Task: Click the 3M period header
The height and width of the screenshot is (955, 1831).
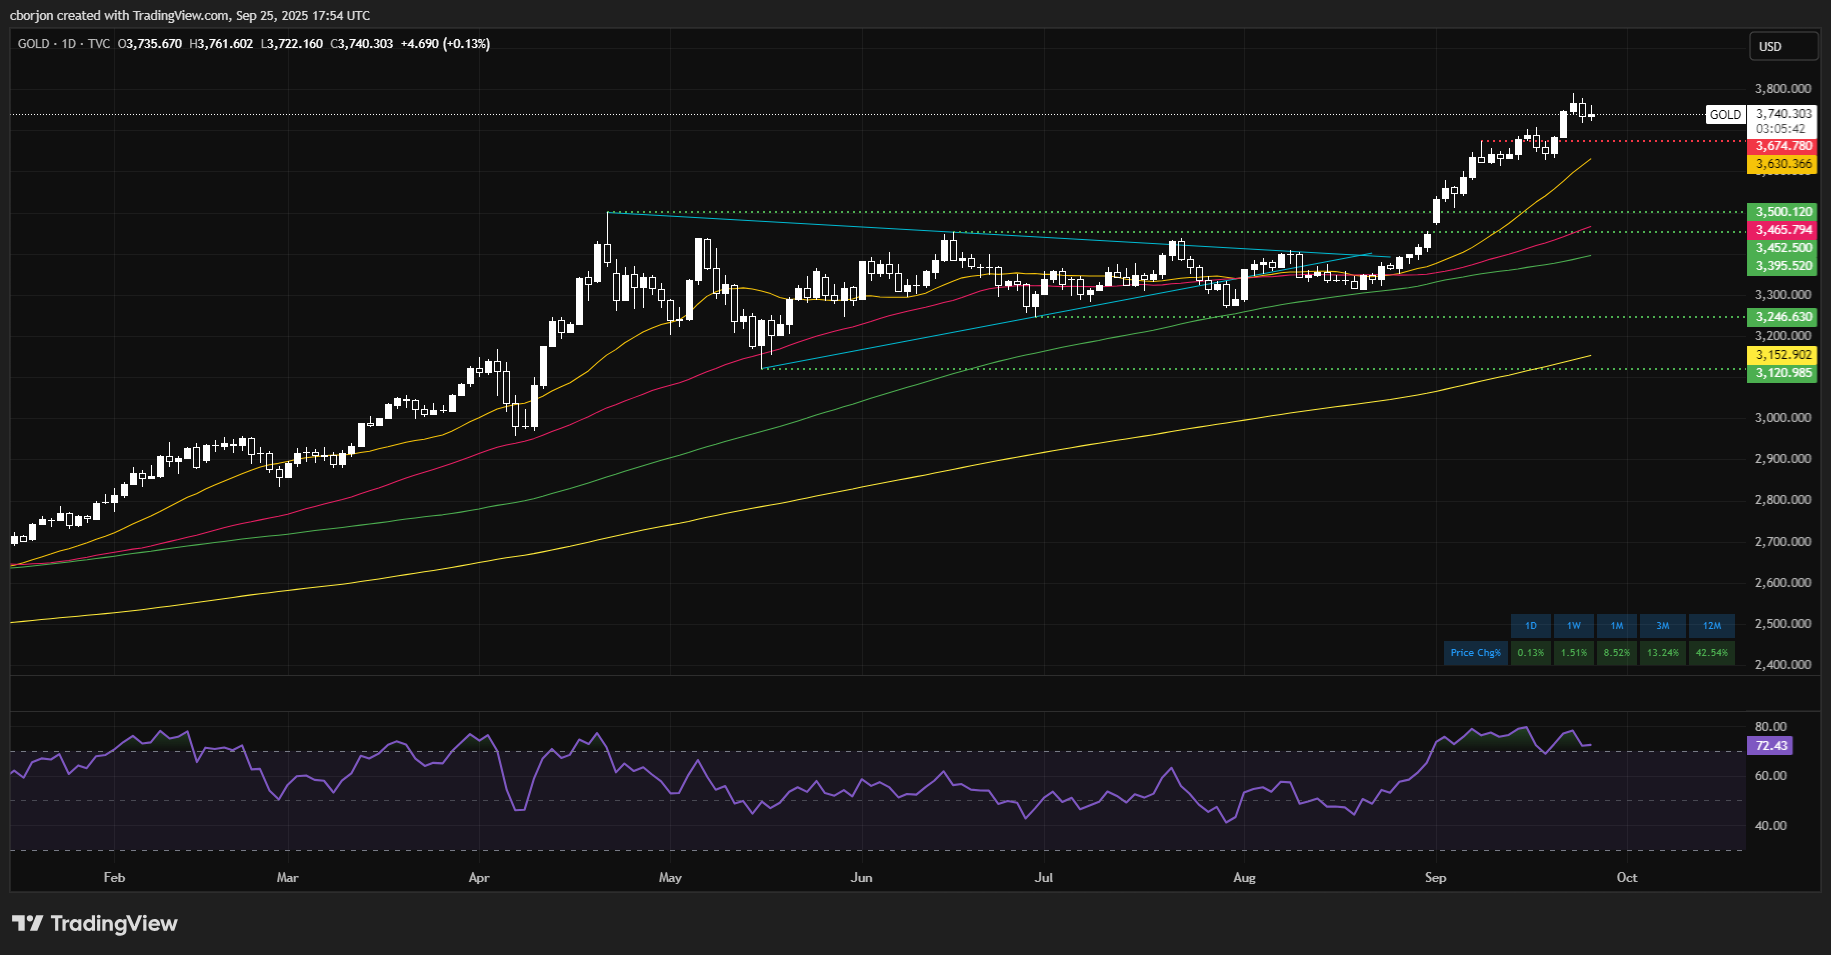Action: 1662,626
